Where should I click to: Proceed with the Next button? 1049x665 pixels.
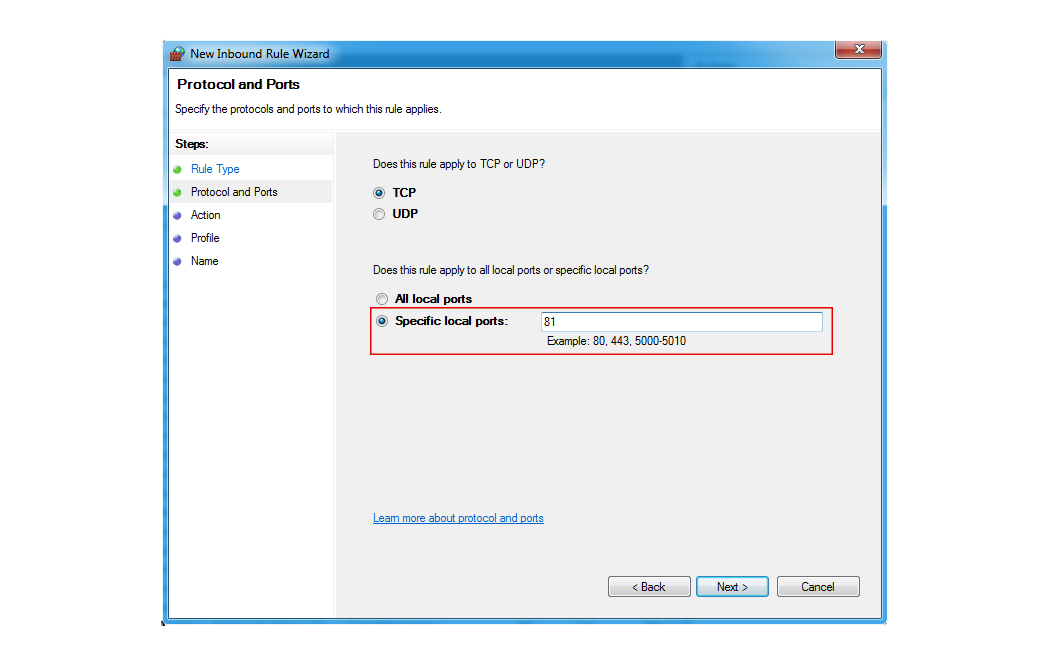pyautogui.click(x=732, y=587)
